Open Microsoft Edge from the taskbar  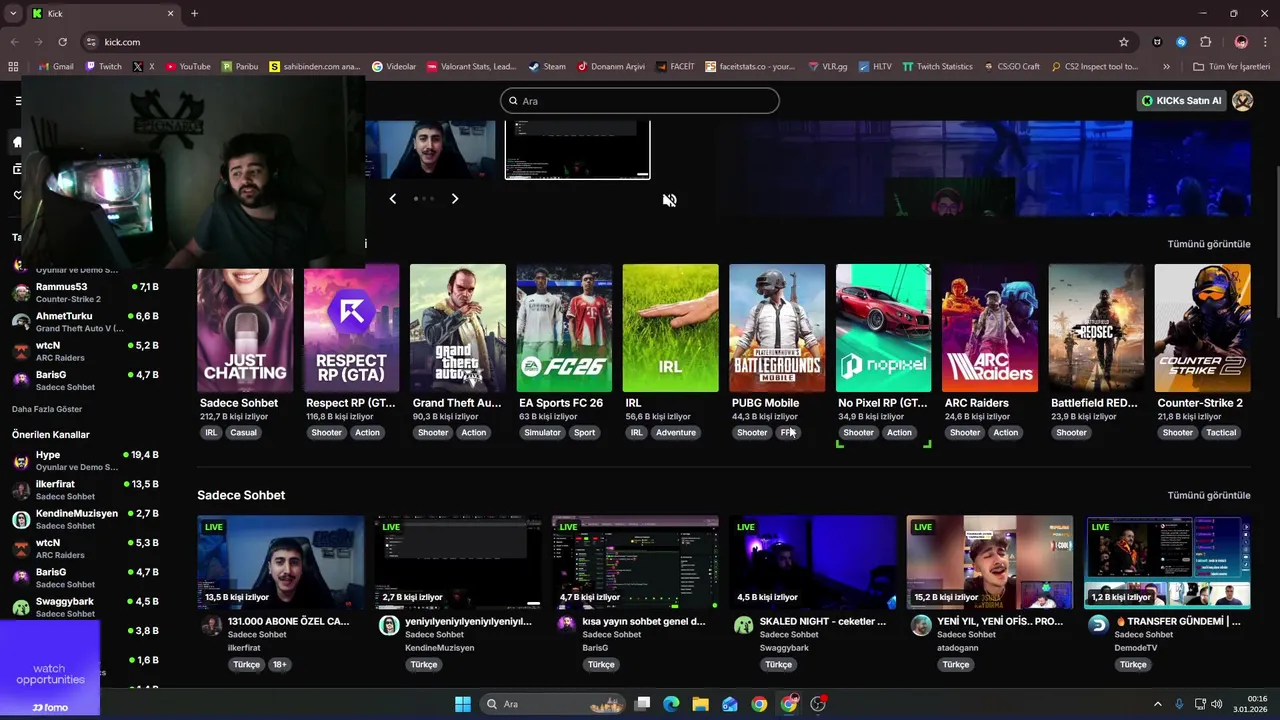tap(671, 704)
